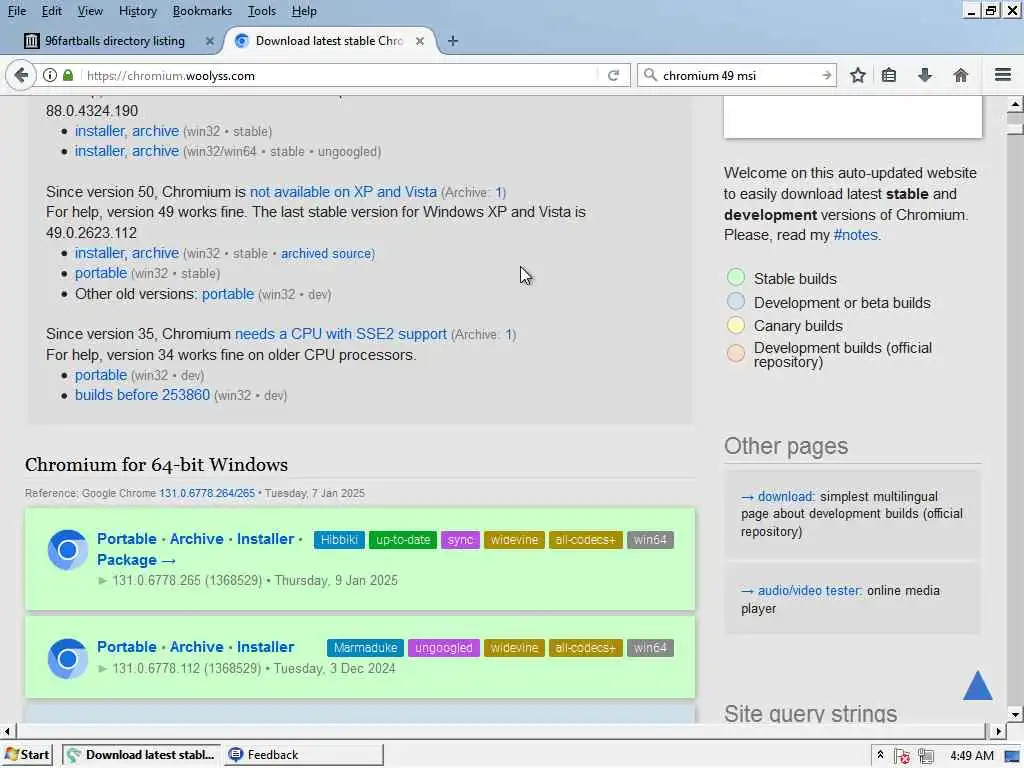Screen dimensions: 1024x768
Task: Open the Tools menu
Action: tap(262, 11)
